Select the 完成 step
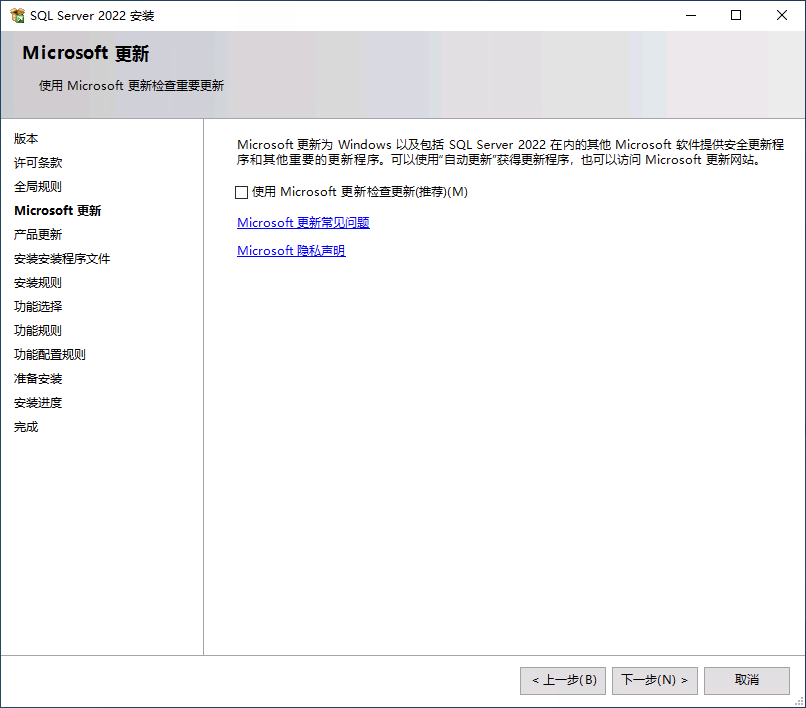The image size is (806, 708). pyautogui.click(x=25, y=427)
